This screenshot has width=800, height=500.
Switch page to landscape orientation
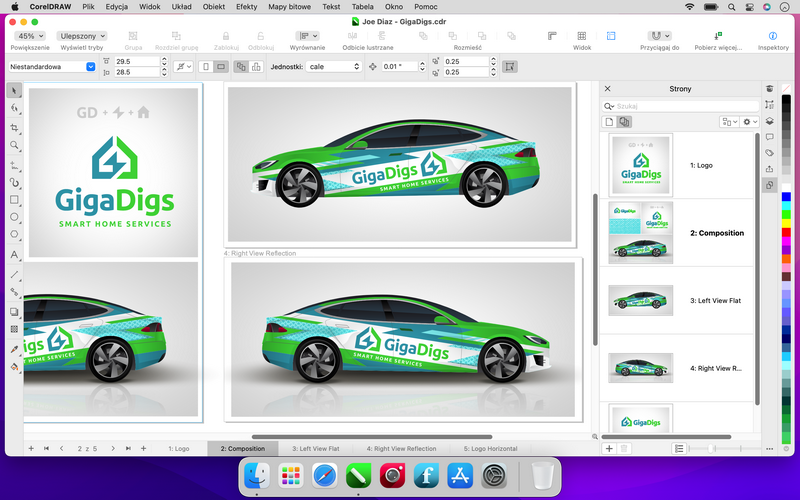[222, 66]
